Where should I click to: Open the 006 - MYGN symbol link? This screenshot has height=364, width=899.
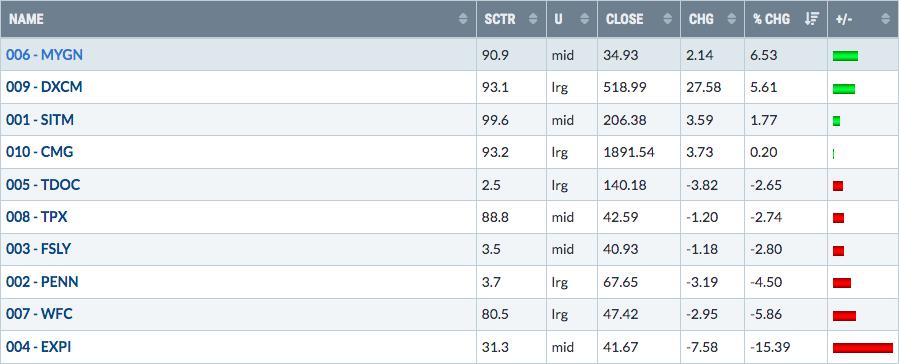pyautogui.click(x=44, y=55)
